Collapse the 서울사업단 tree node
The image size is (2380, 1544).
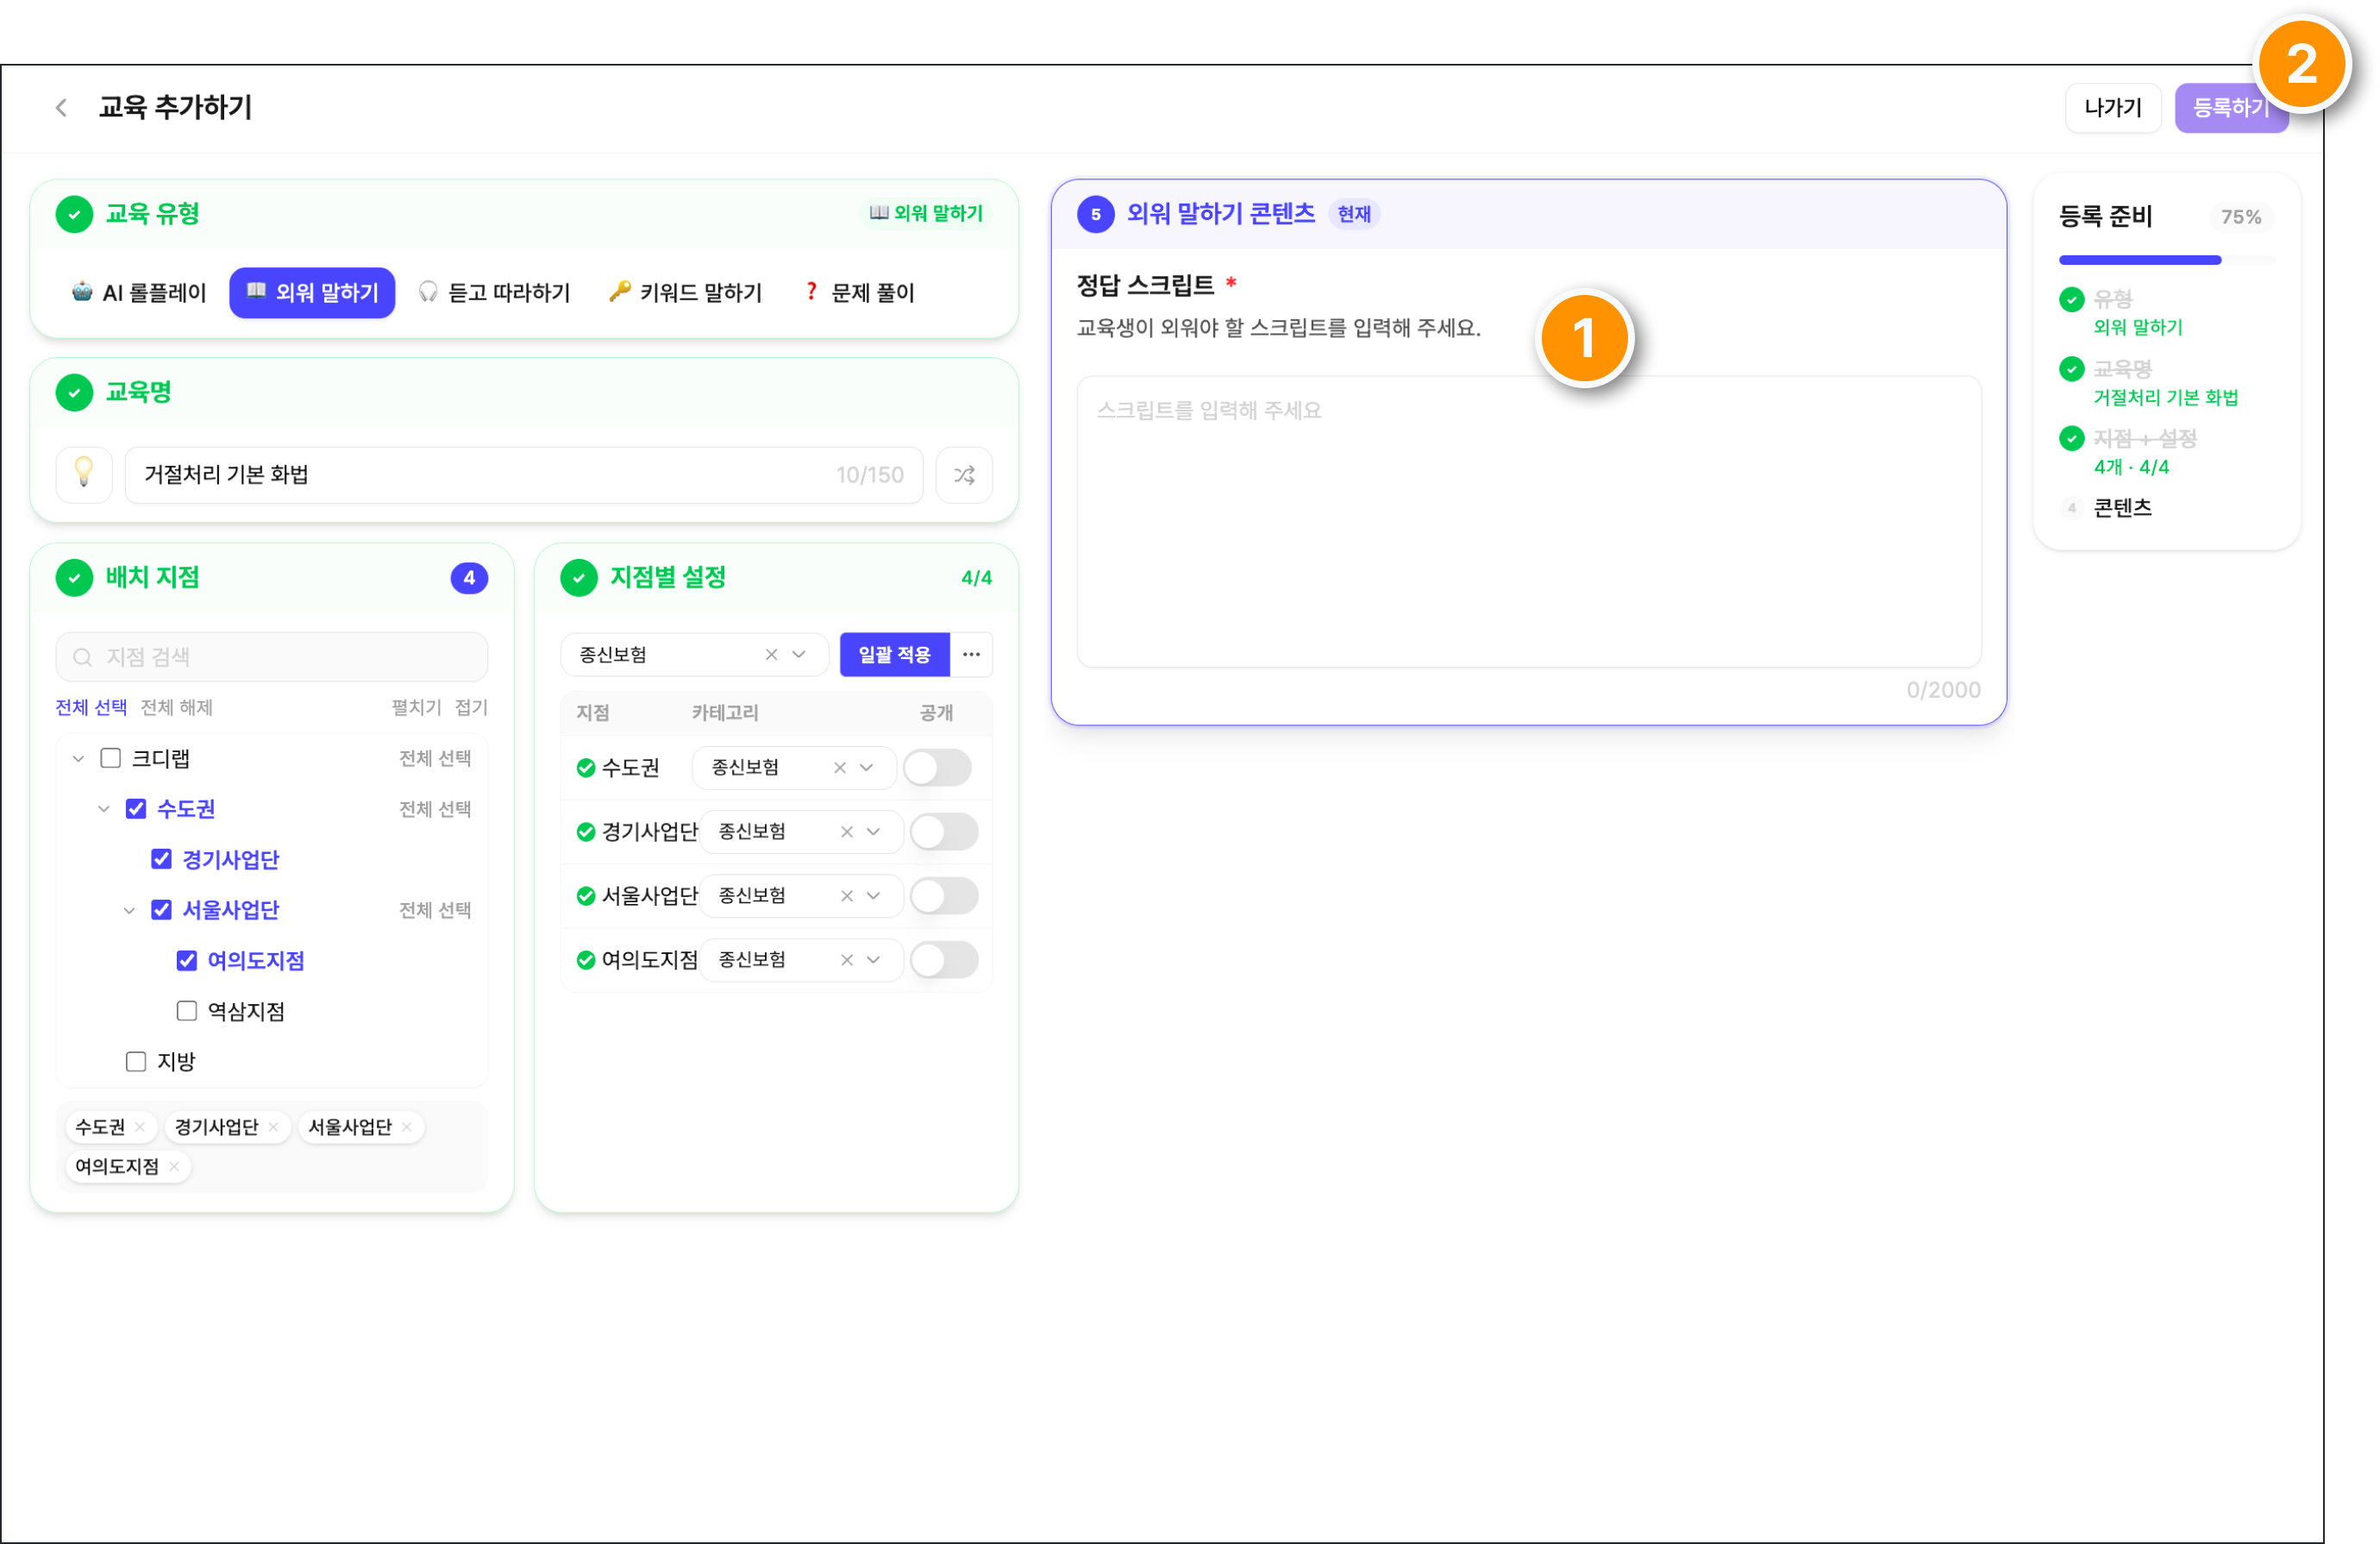click(x=129, y=910)
